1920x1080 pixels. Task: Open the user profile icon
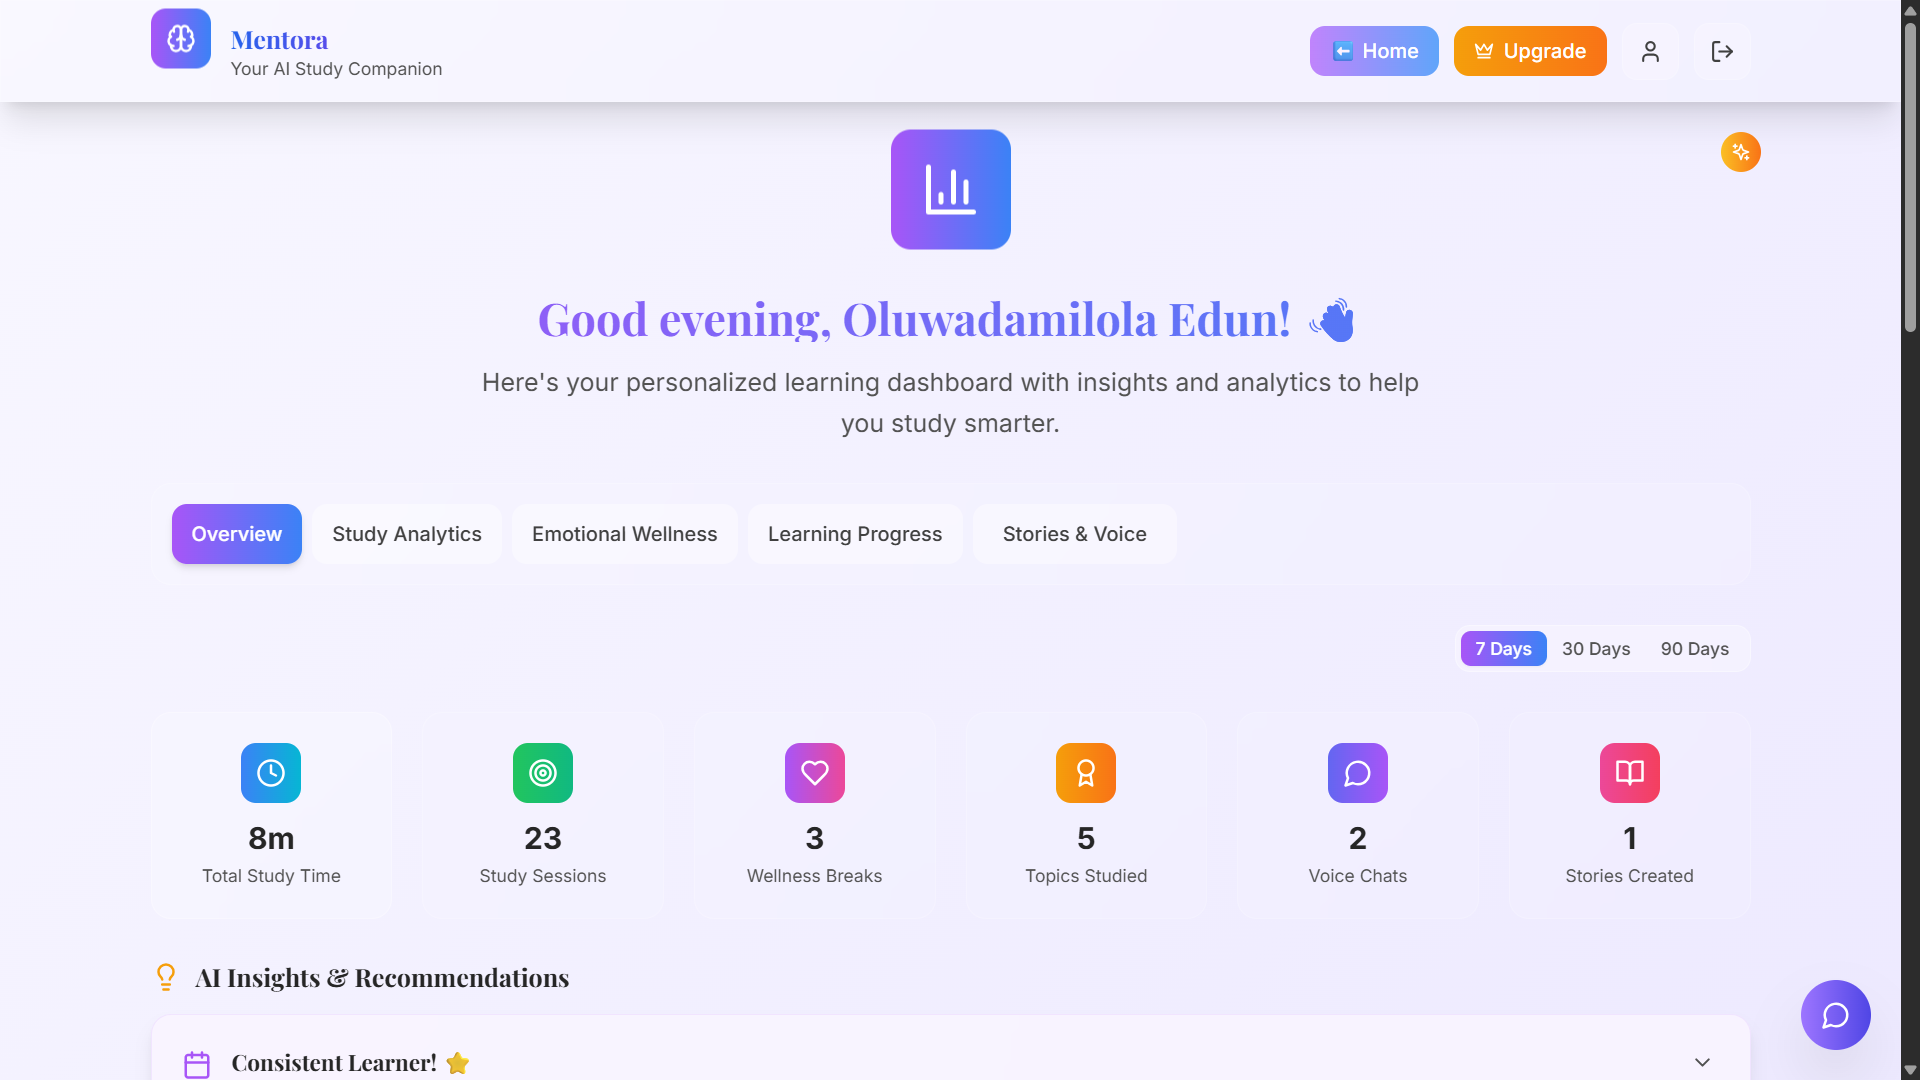pyautogui.click(x=1650, y=51)
